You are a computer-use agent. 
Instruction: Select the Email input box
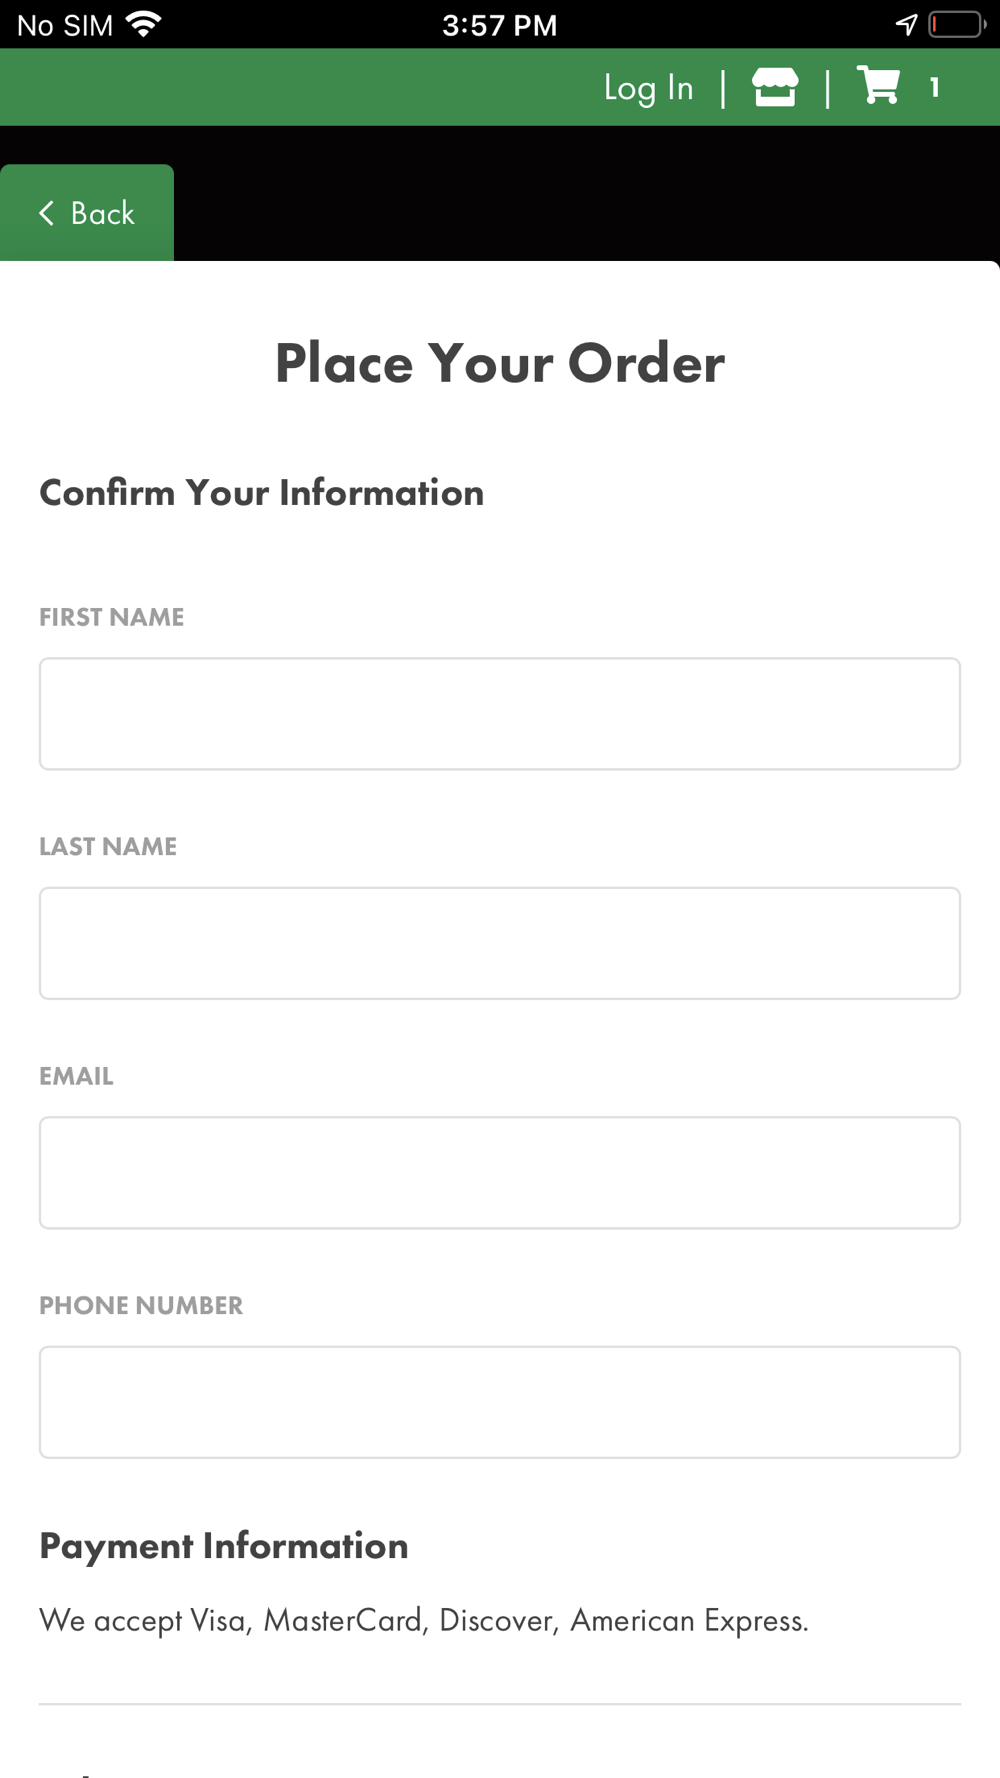click(x=500, y=1173)
